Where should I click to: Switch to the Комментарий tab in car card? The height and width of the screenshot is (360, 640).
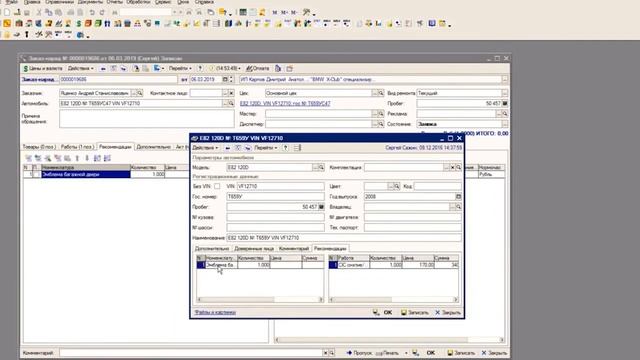point(294,249)
